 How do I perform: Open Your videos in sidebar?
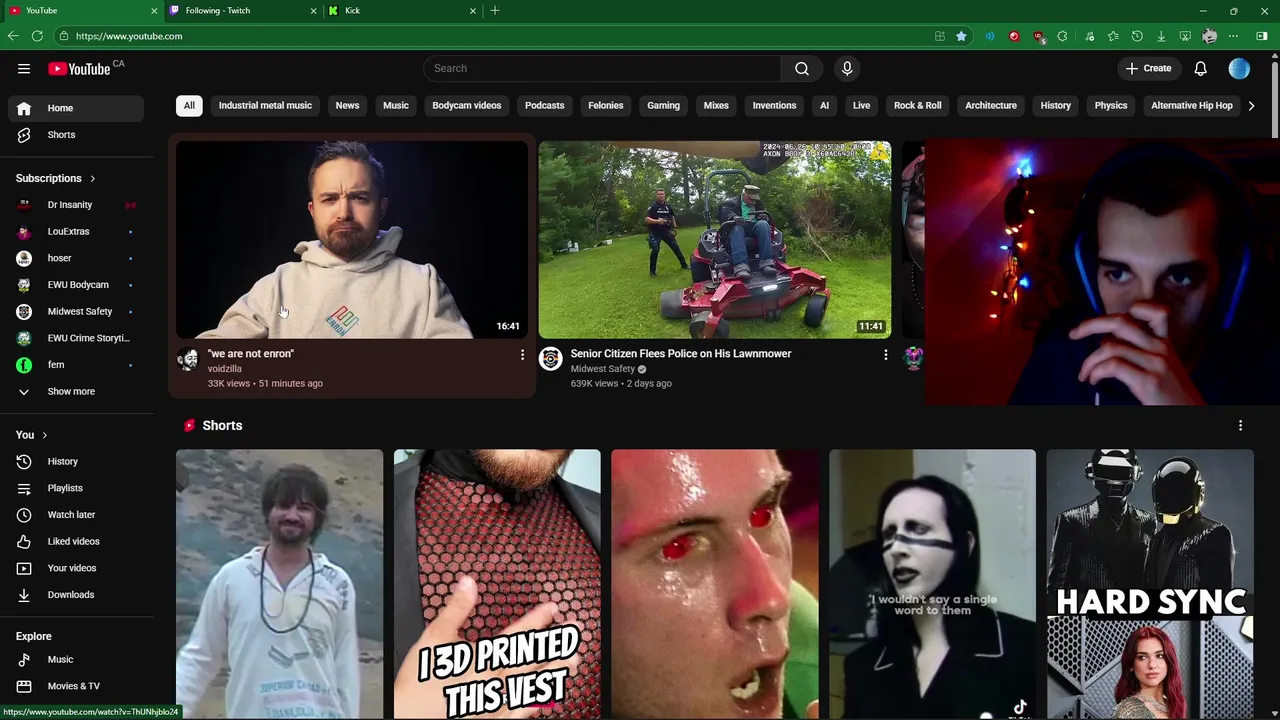point(76,568)
